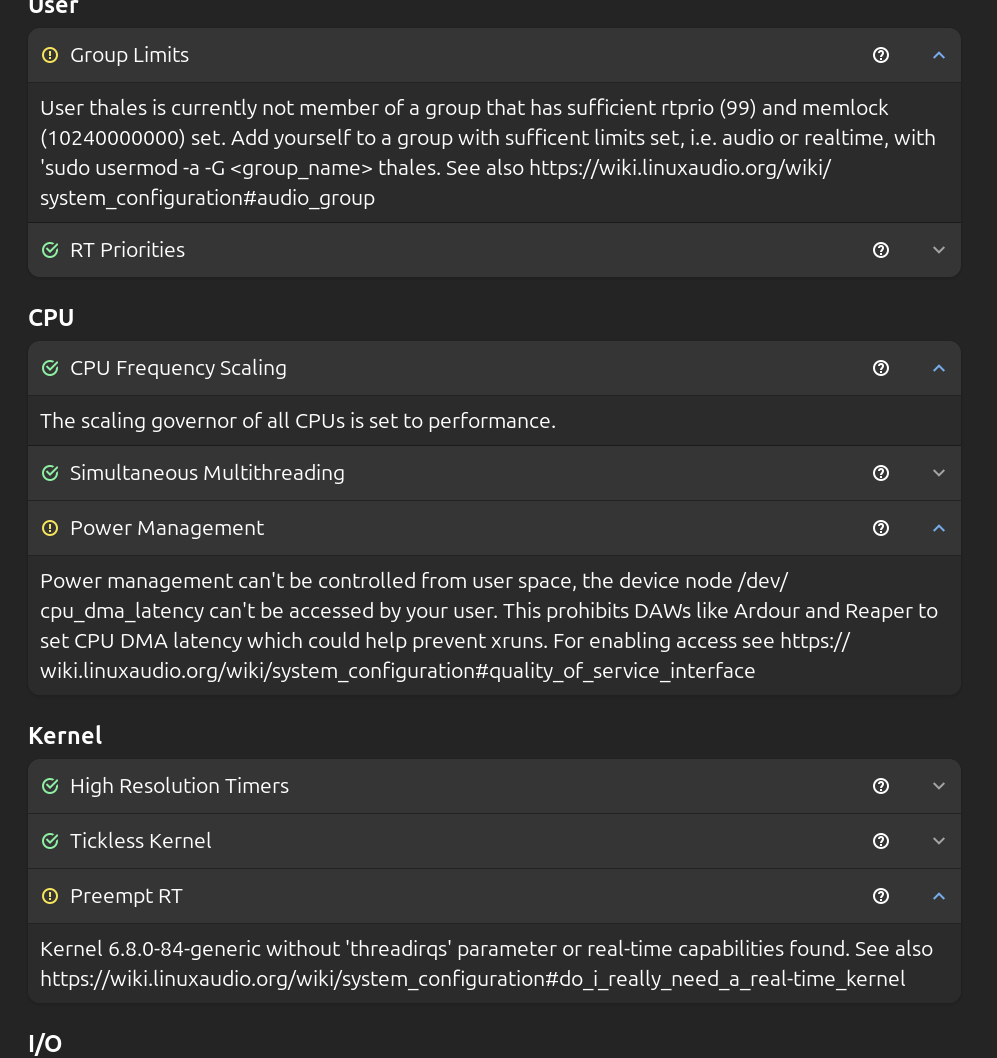Expand the Tickless Kernel row
This screenshot has height=1058, width=997.
click(938, 841)
